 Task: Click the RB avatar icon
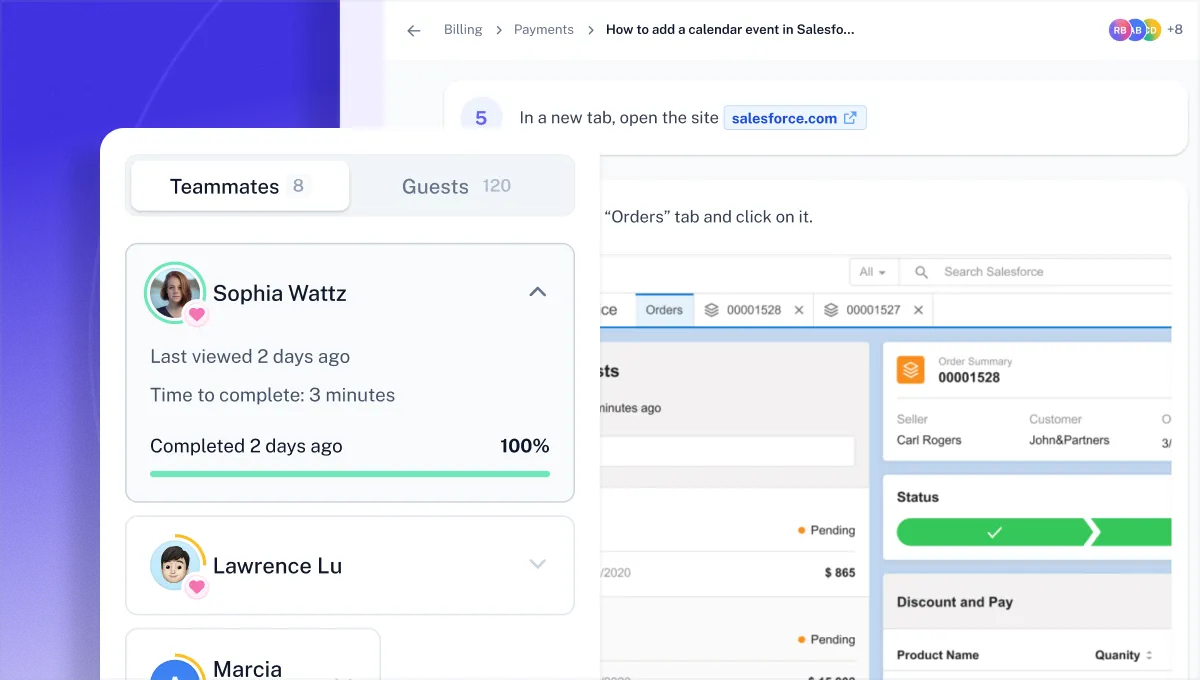1119,30
